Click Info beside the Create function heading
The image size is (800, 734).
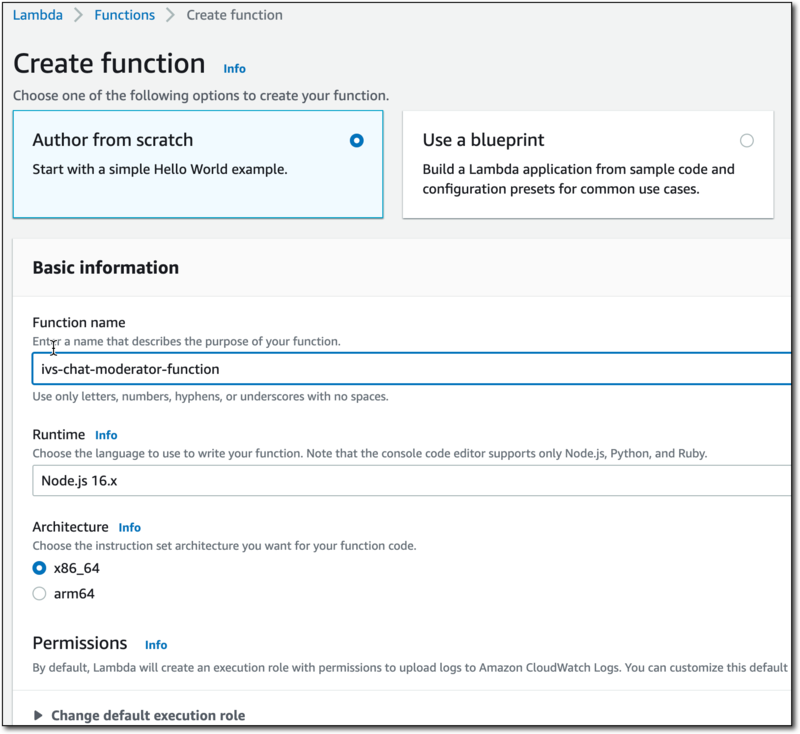(x=234, y=68)
